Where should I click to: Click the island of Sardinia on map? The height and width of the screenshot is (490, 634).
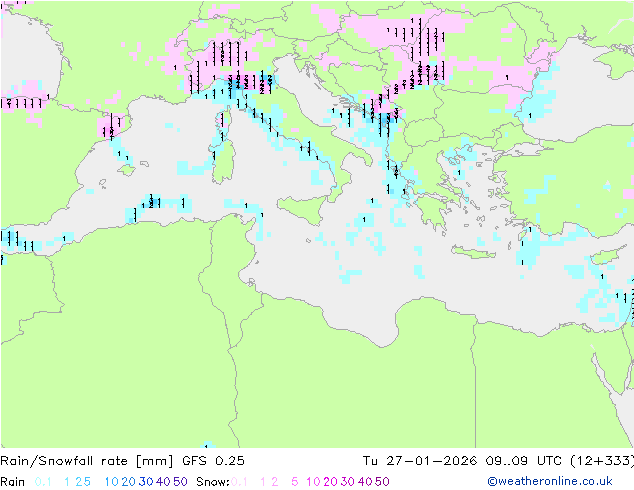[224, 162]
